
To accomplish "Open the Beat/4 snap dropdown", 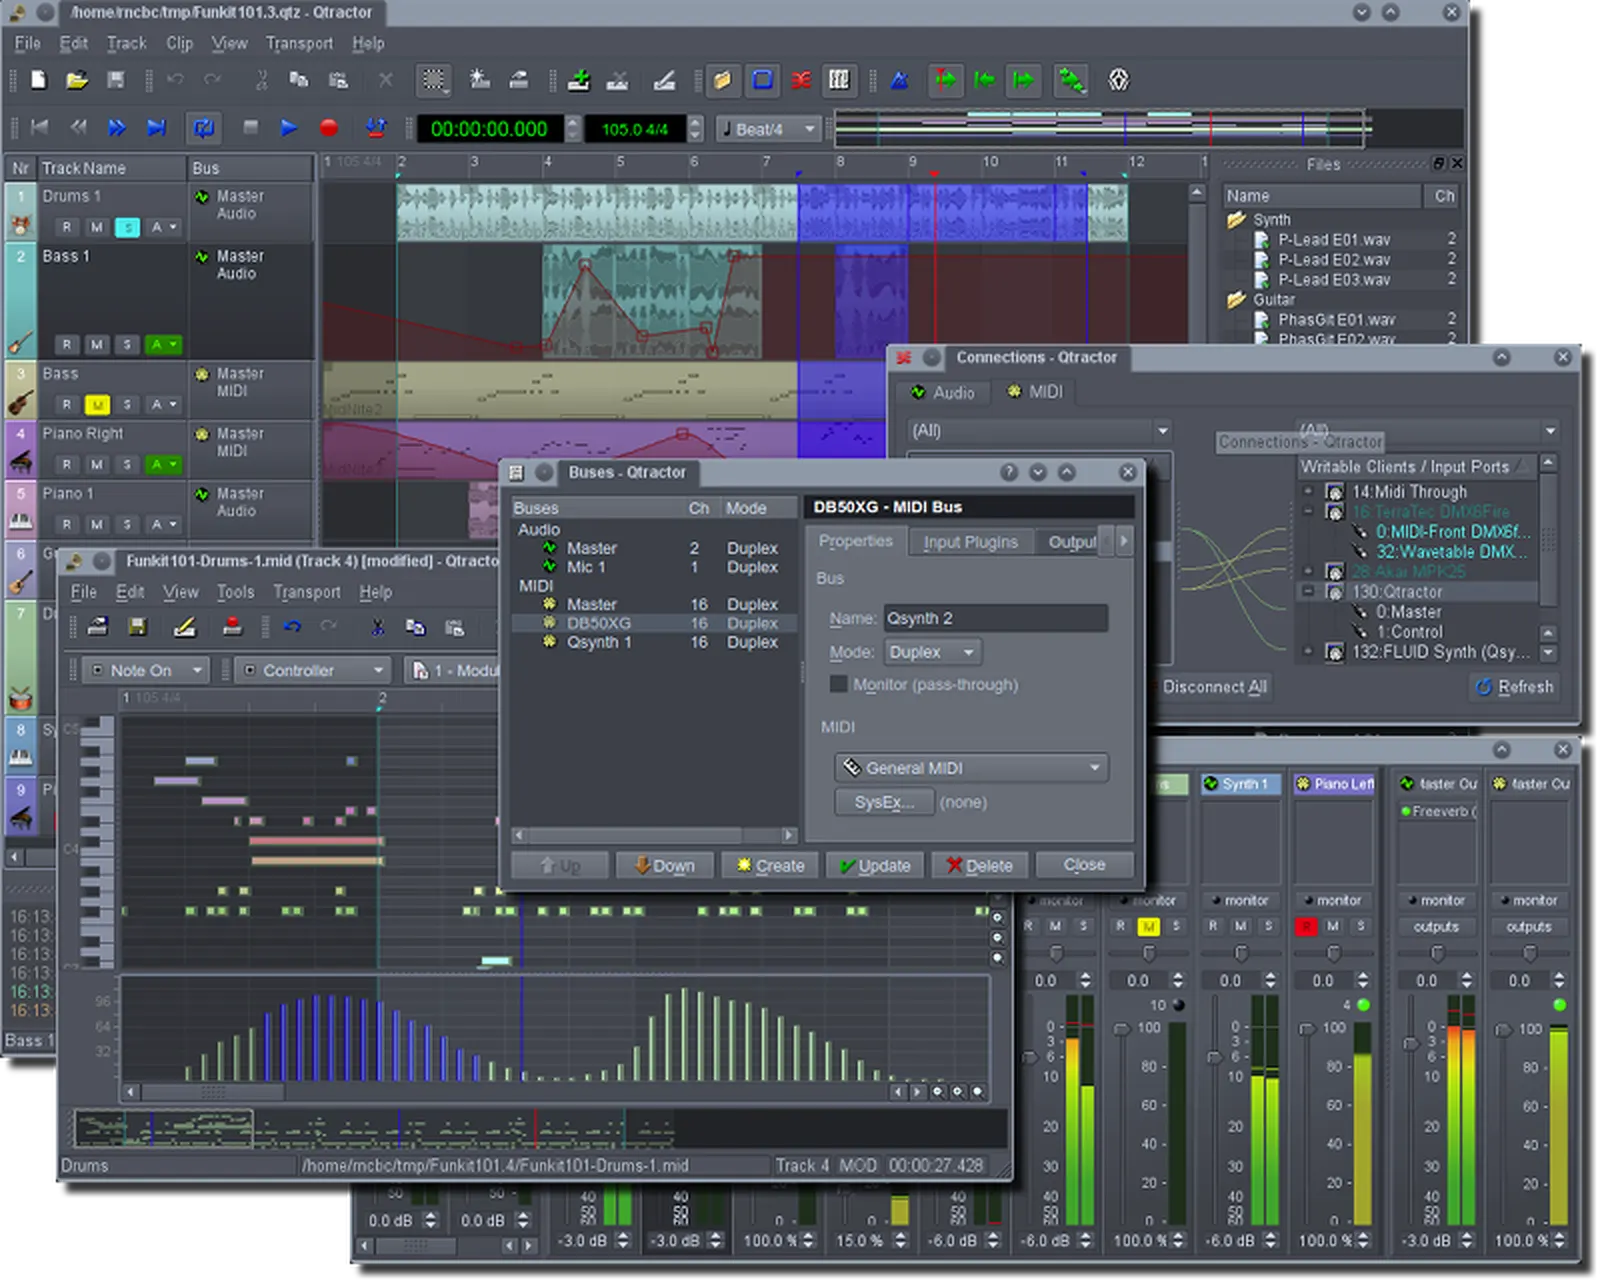I will point(768,129).
